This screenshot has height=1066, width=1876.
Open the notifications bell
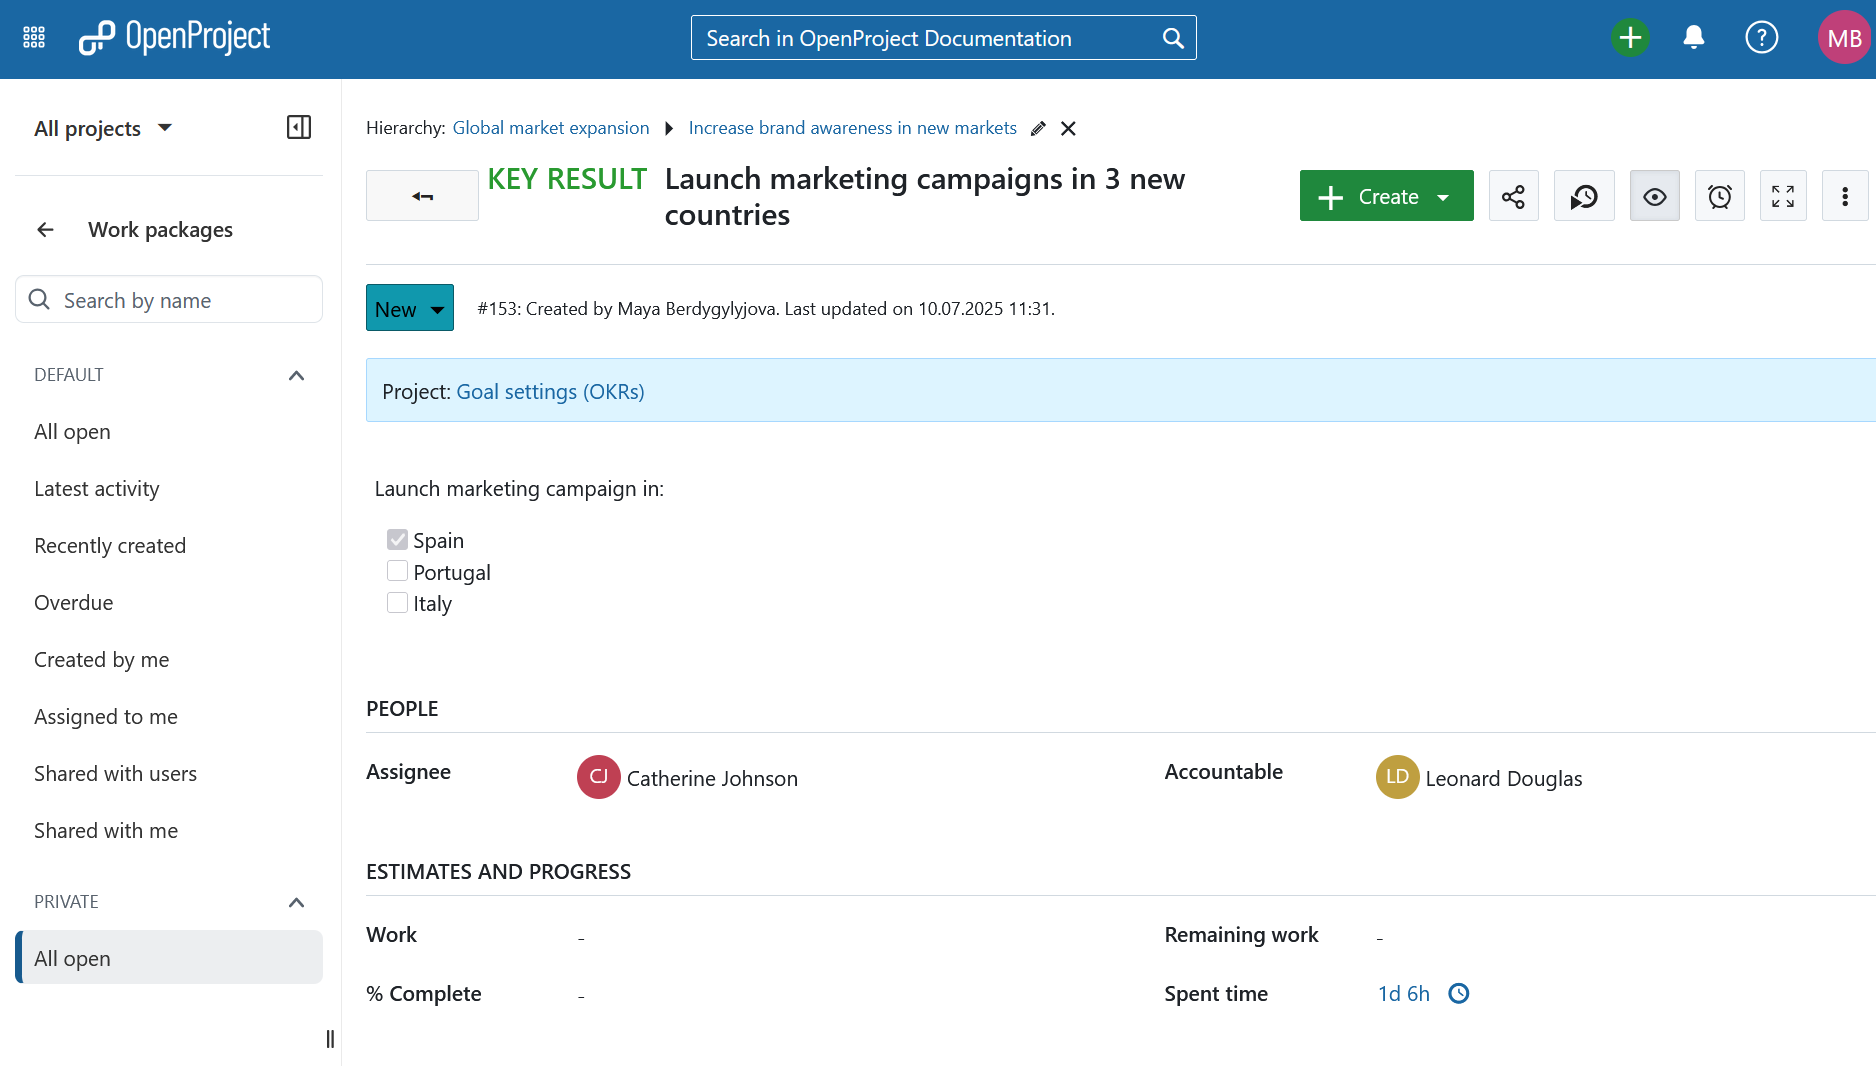[1694, 38]
